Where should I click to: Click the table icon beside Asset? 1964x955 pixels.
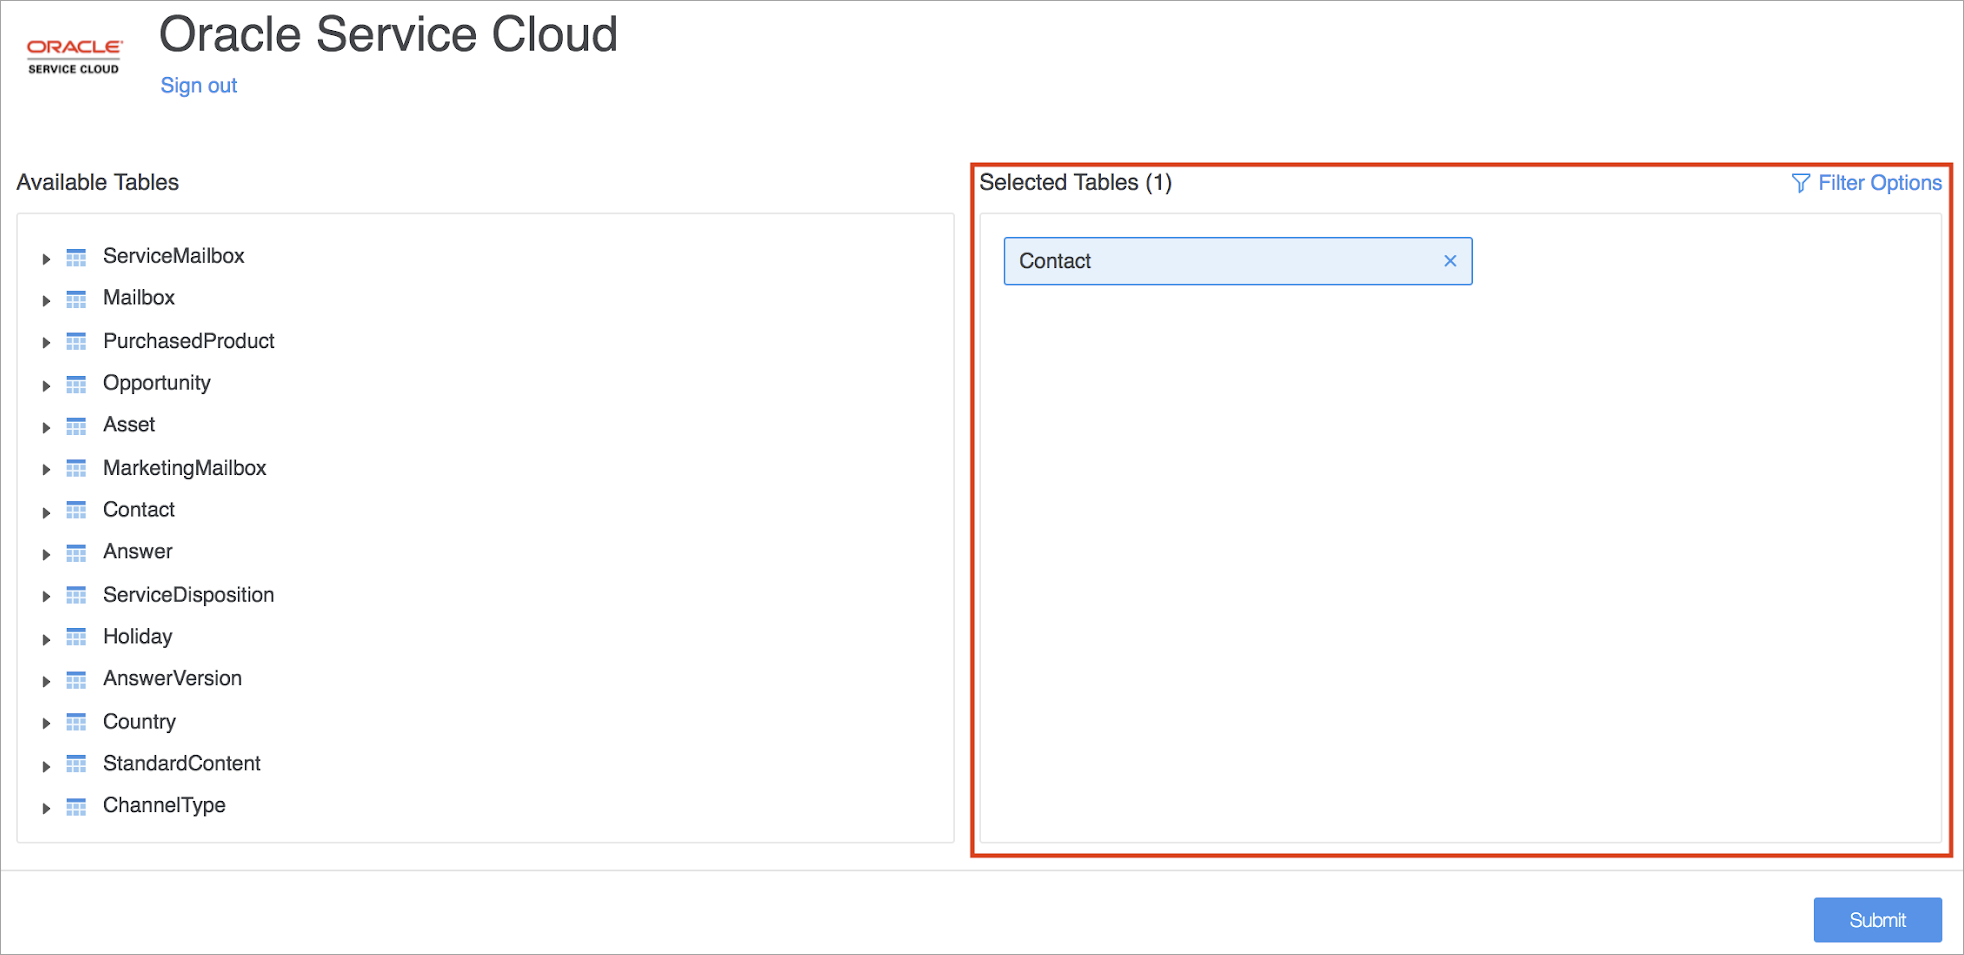76,427
